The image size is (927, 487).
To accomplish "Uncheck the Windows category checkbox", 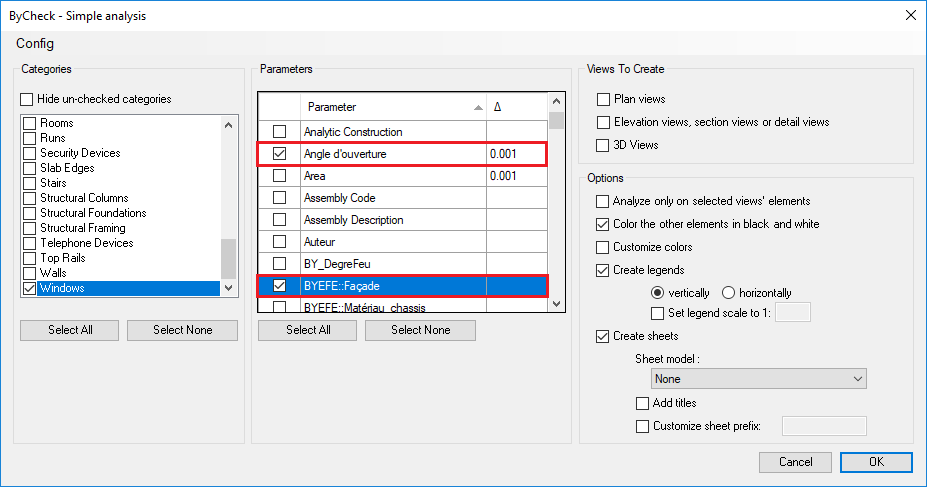I will (x=29, y=288).
